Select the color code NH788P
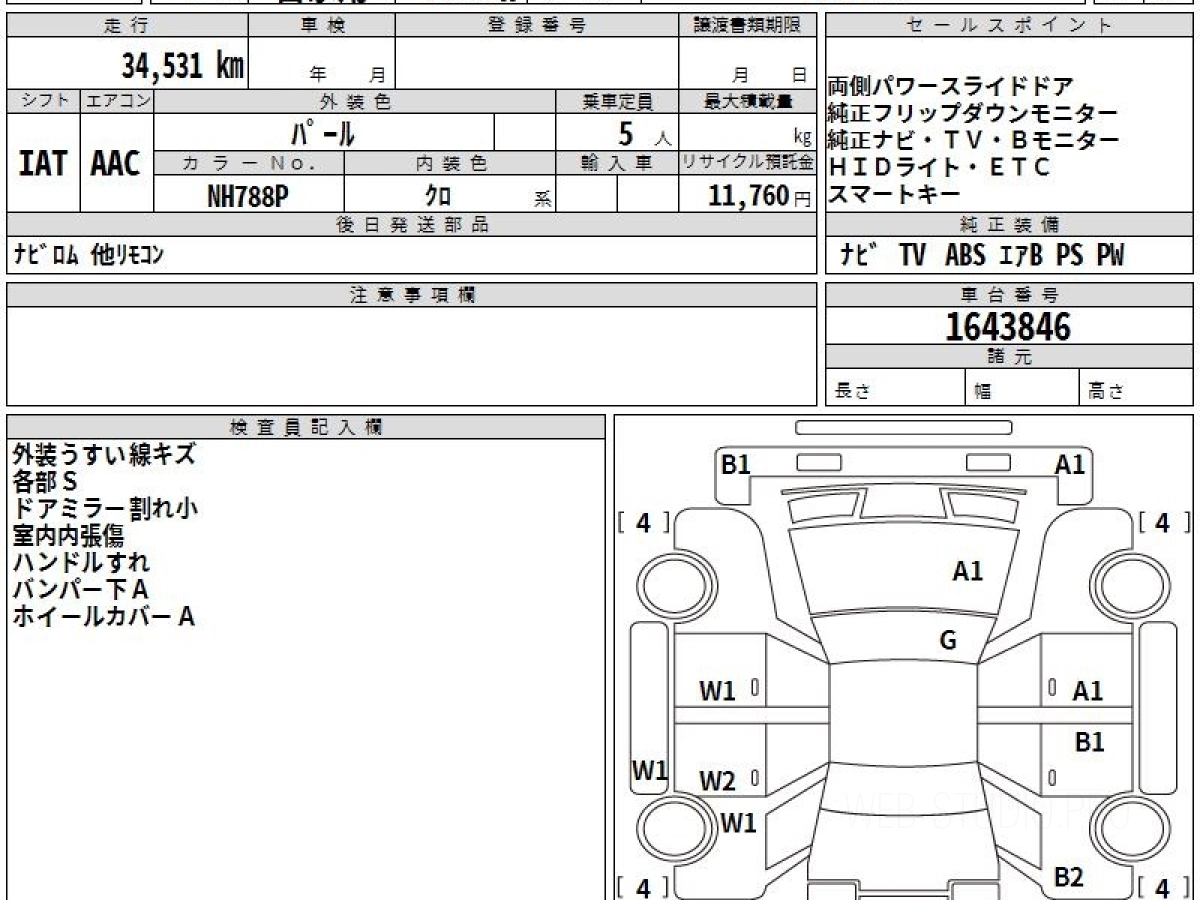The image size is (1200, 900). 248,196
